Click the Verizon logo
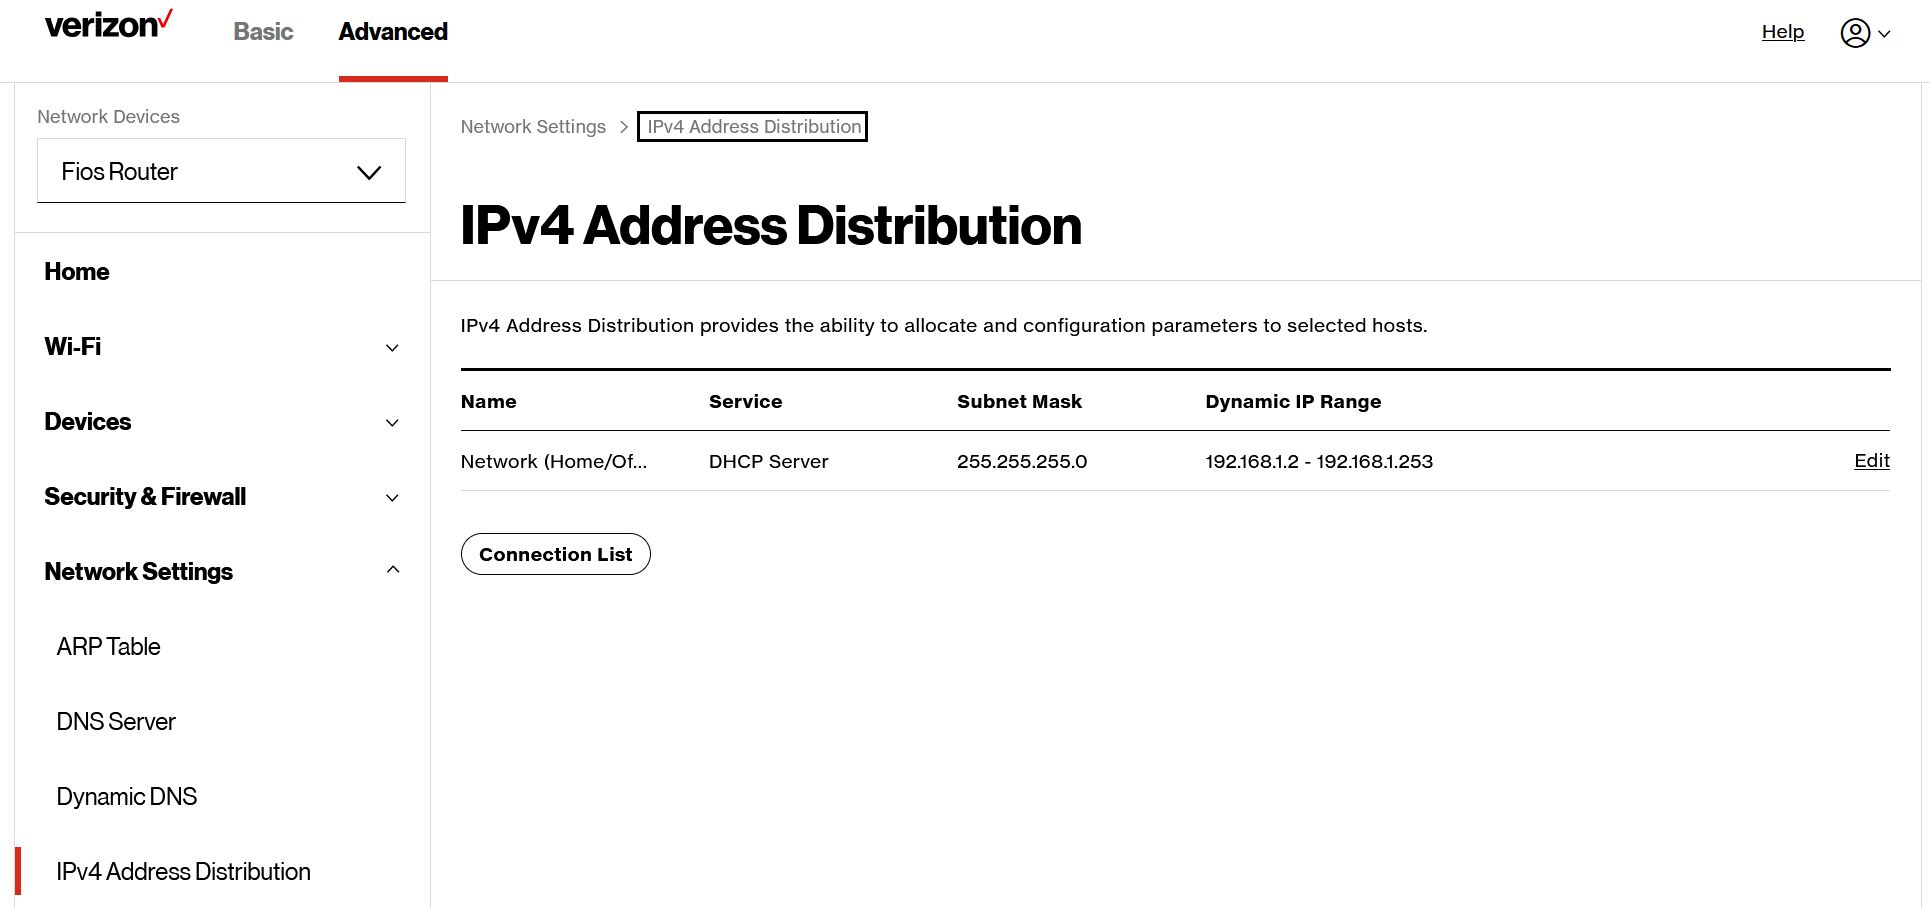 pyautogui.click(x=108, y=25)
